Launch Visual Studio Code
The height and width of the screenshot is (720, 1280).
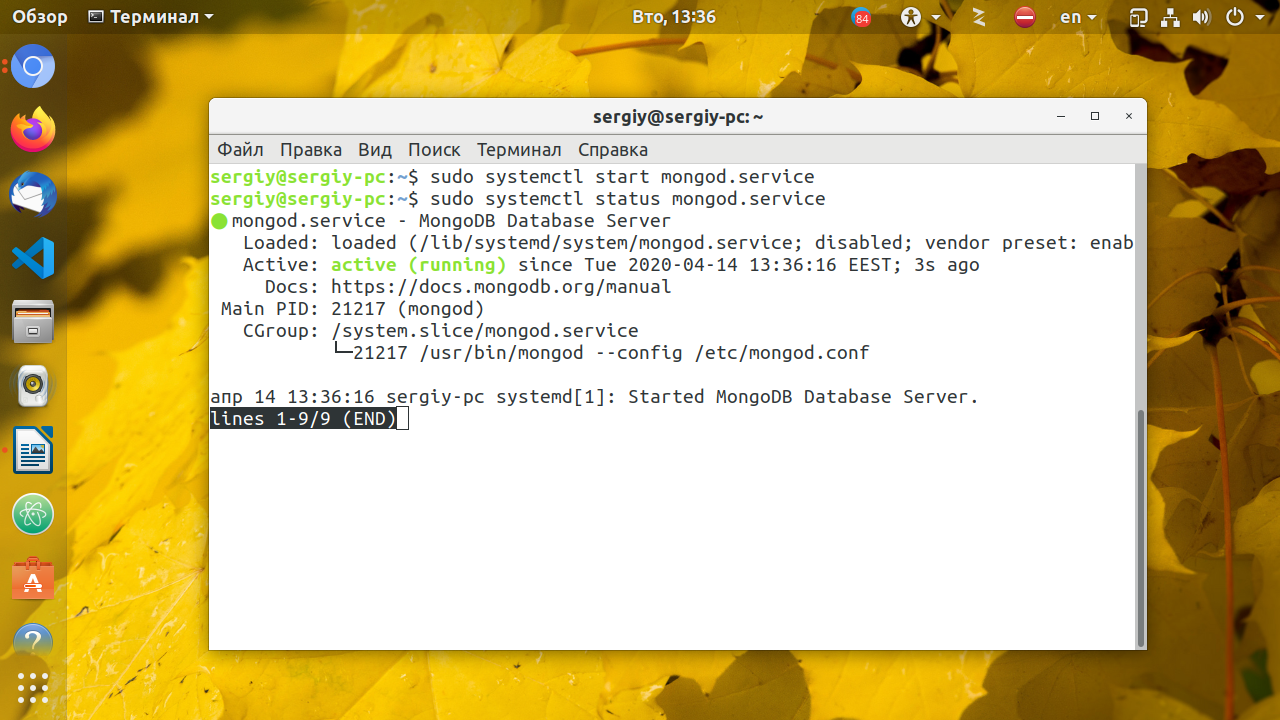coord(33,259)
